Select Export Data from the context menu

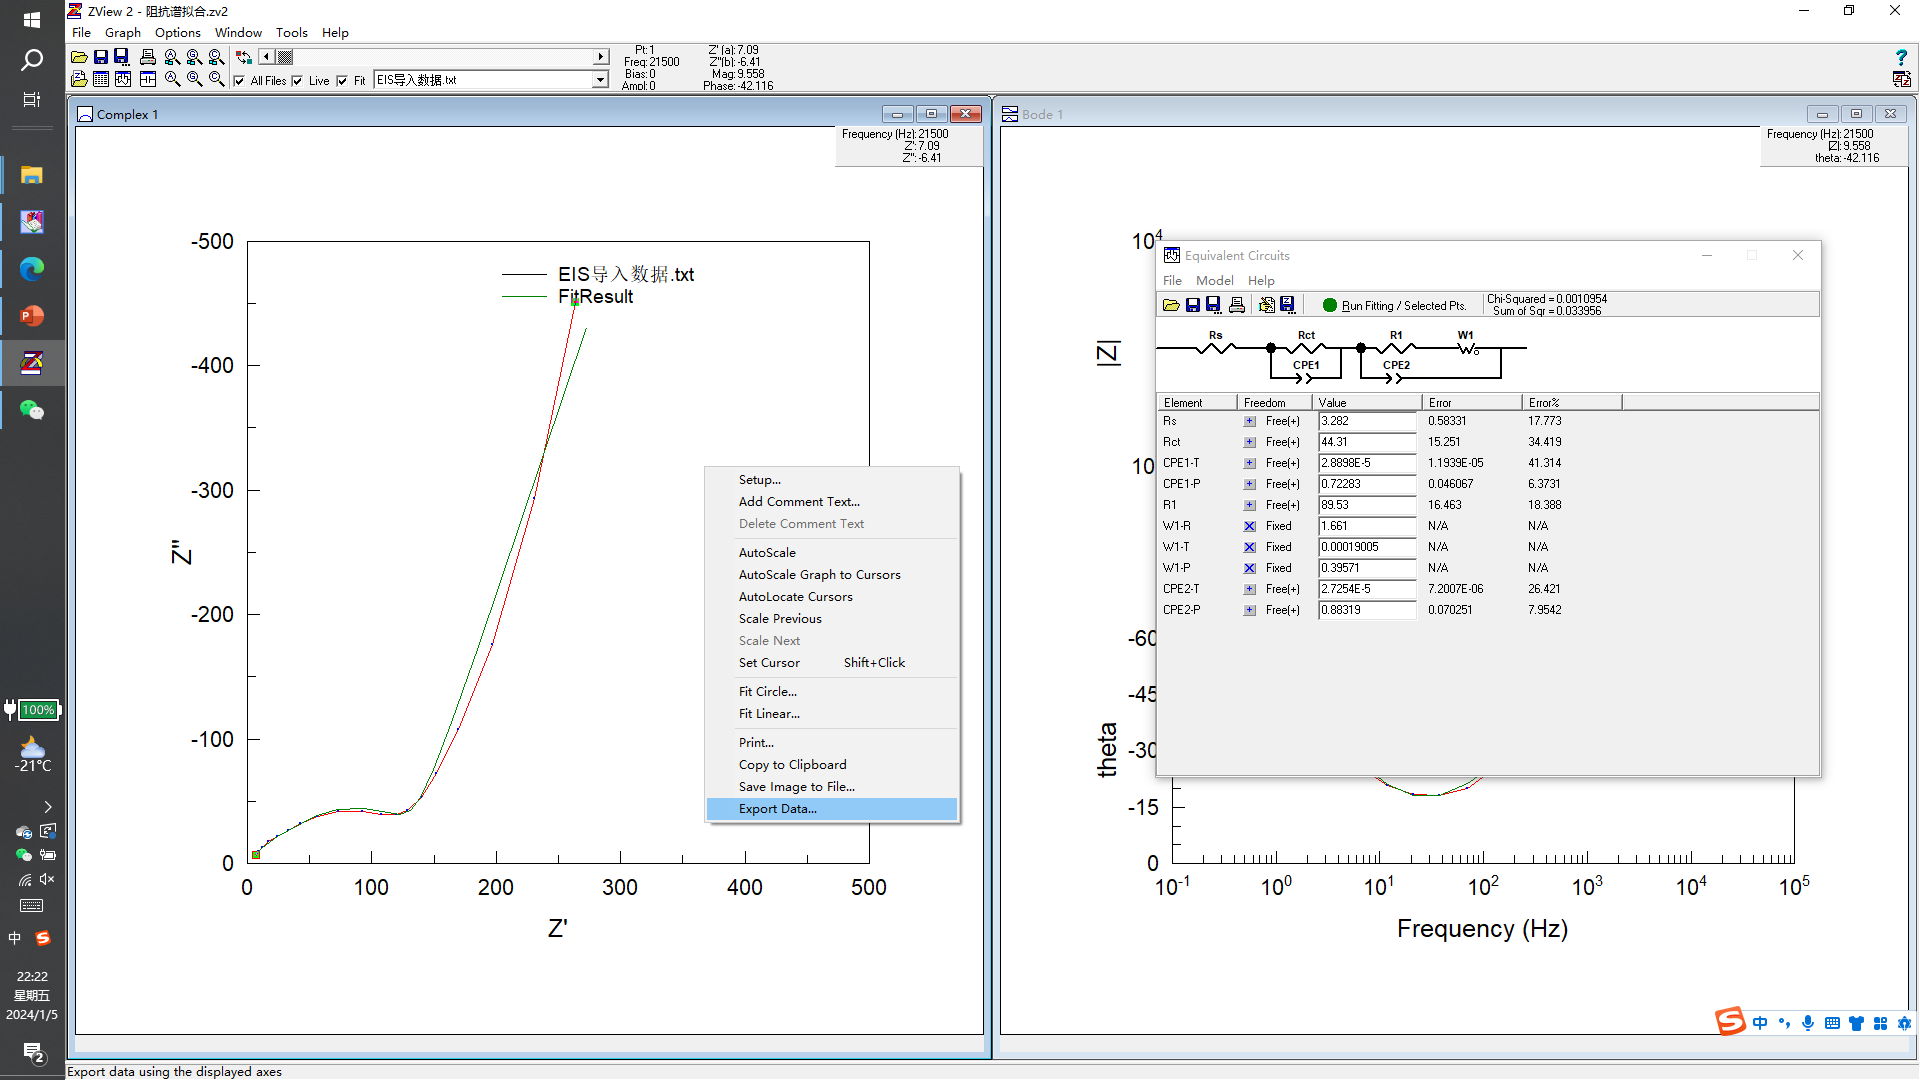pos(778,809)
